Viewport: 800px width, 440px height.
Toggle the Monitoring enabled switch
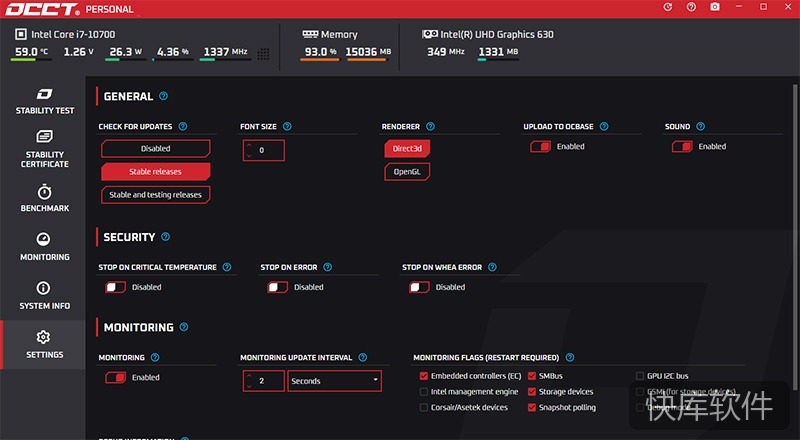pos(115,378)
